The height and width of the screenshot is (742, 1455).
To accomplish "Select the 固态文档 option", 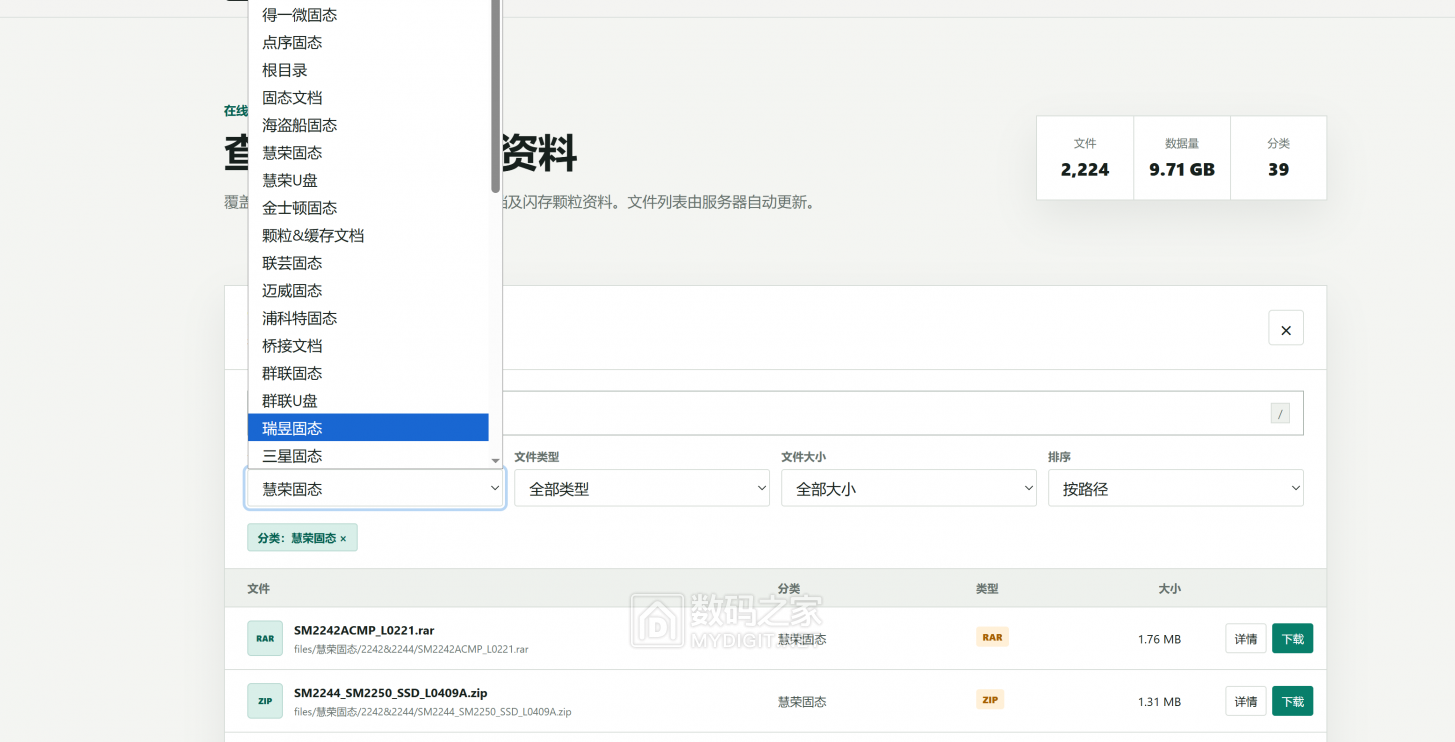I will click(368, 98).
